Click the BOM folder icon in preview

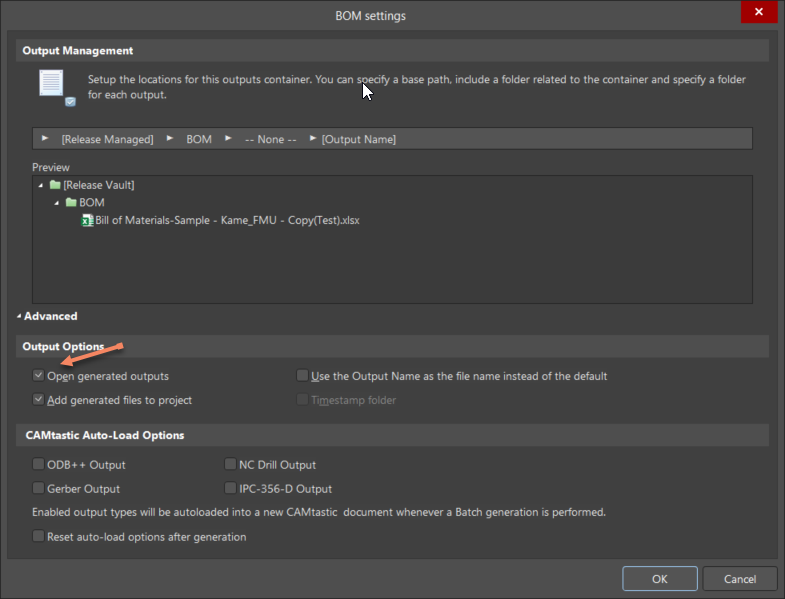tap(71, 202)
